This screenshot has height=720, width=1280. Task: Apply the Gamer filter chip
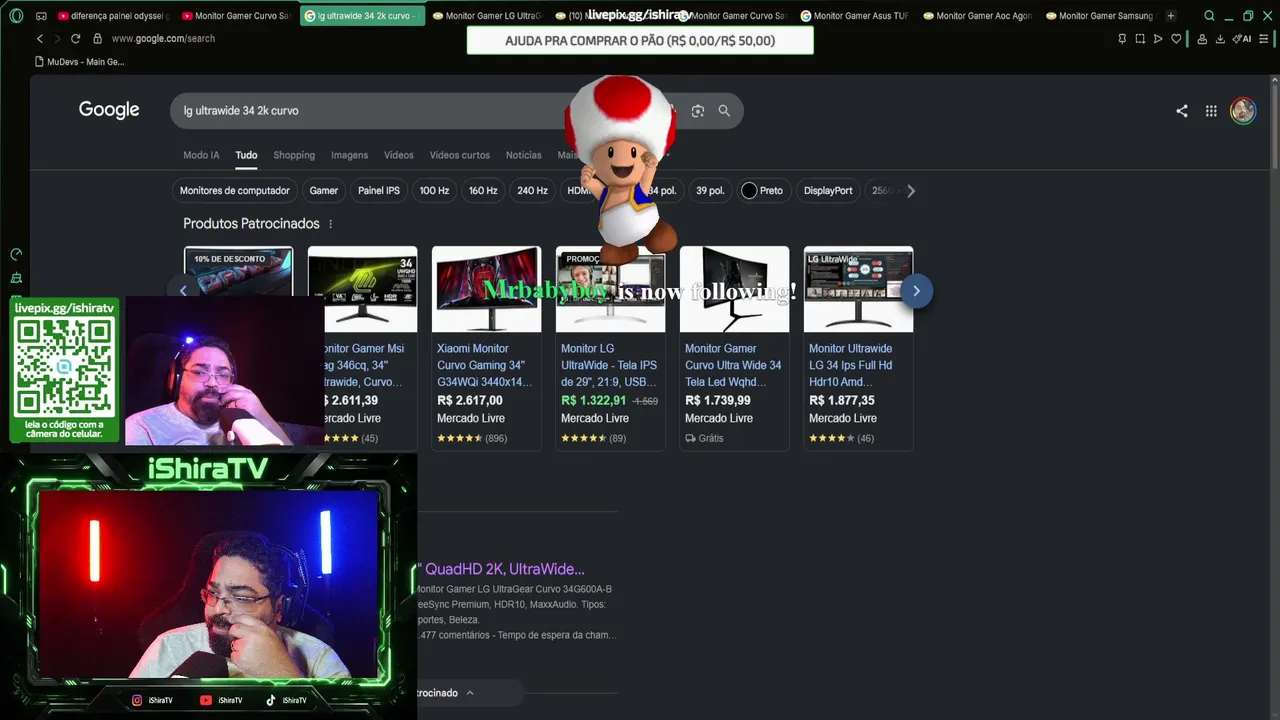324,191
